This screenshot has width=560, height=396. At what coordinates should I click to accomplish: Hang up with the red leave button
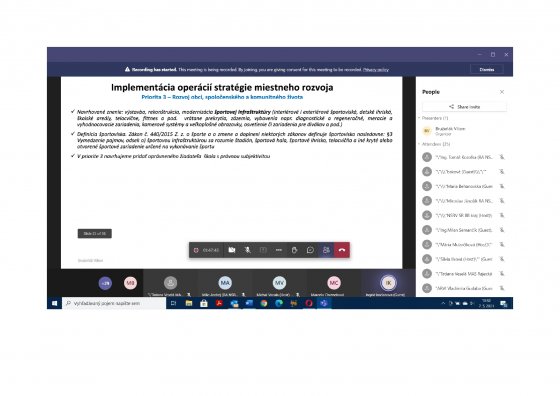point(342,250)
